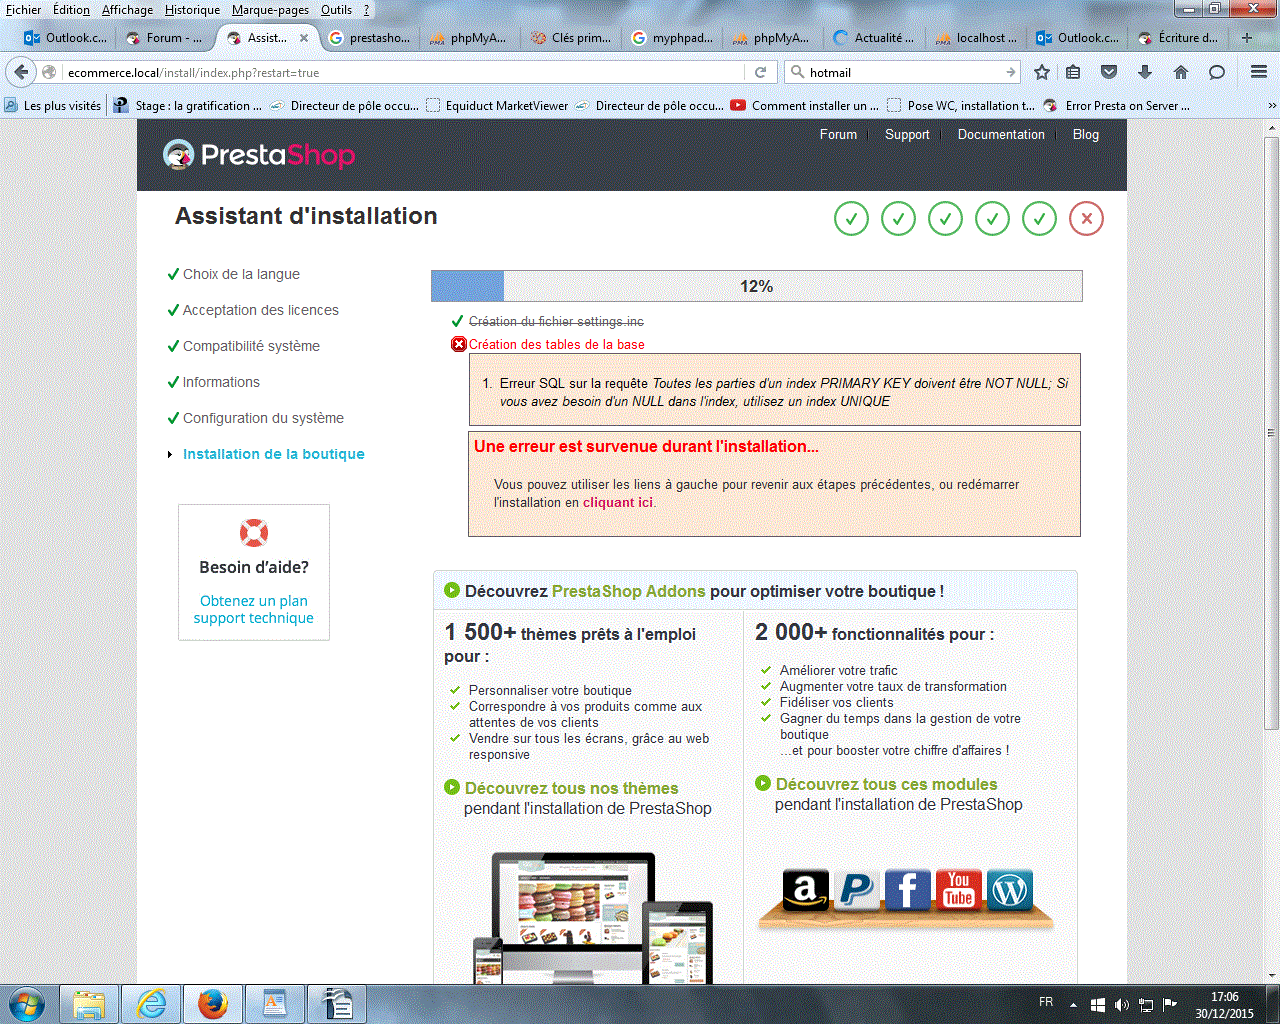
Task: Return to the 'Informations' step
Action: [221, 382]
